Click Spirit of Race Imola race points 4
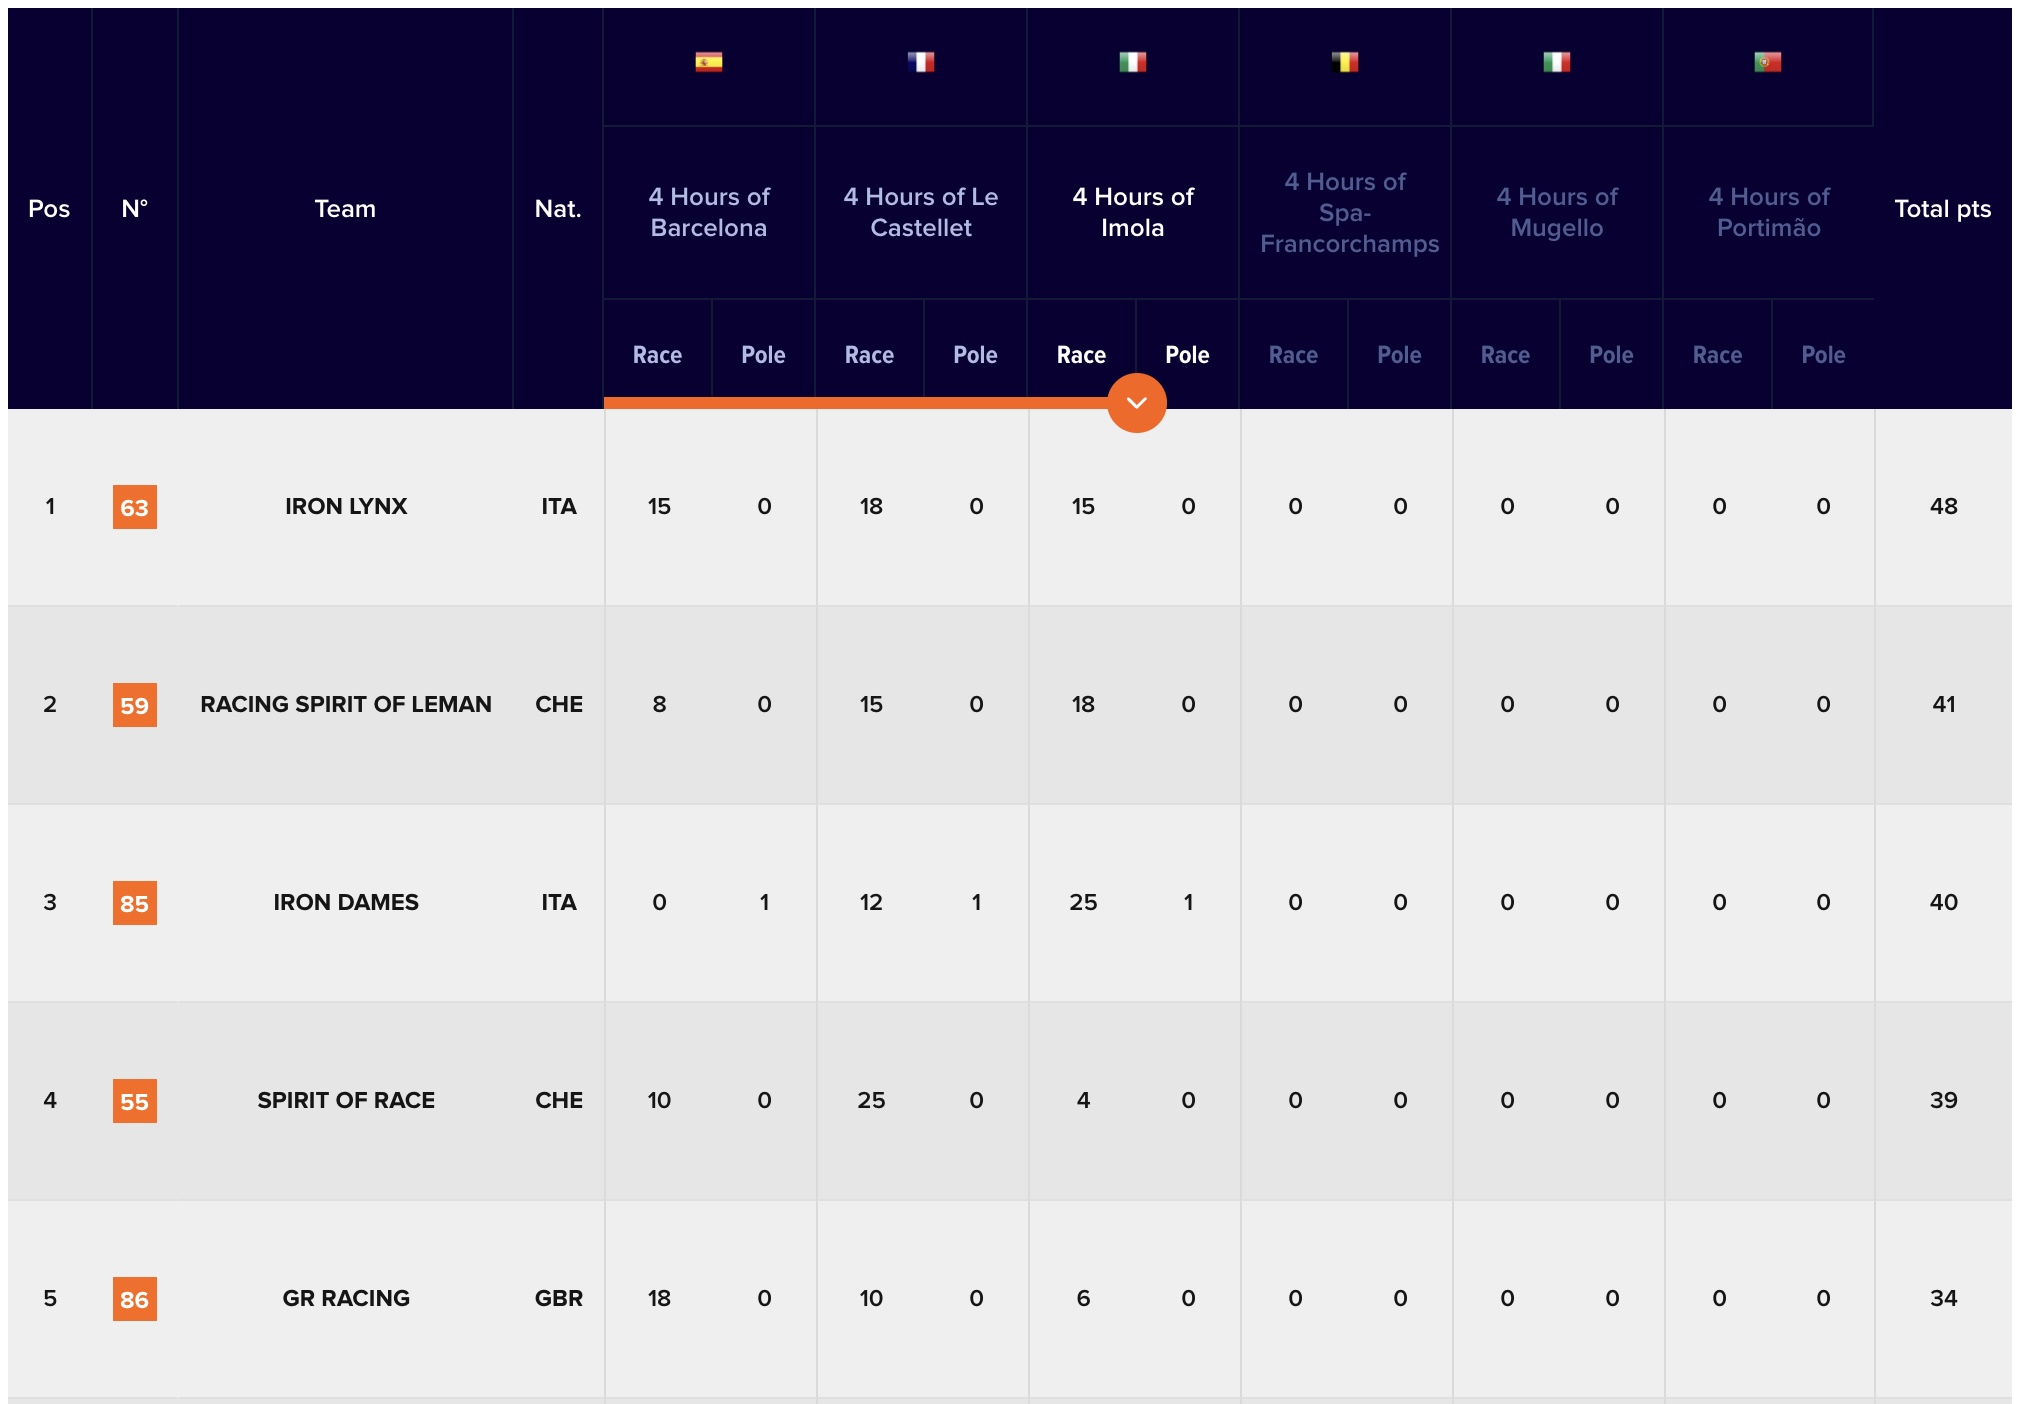 (1083, 1100)
